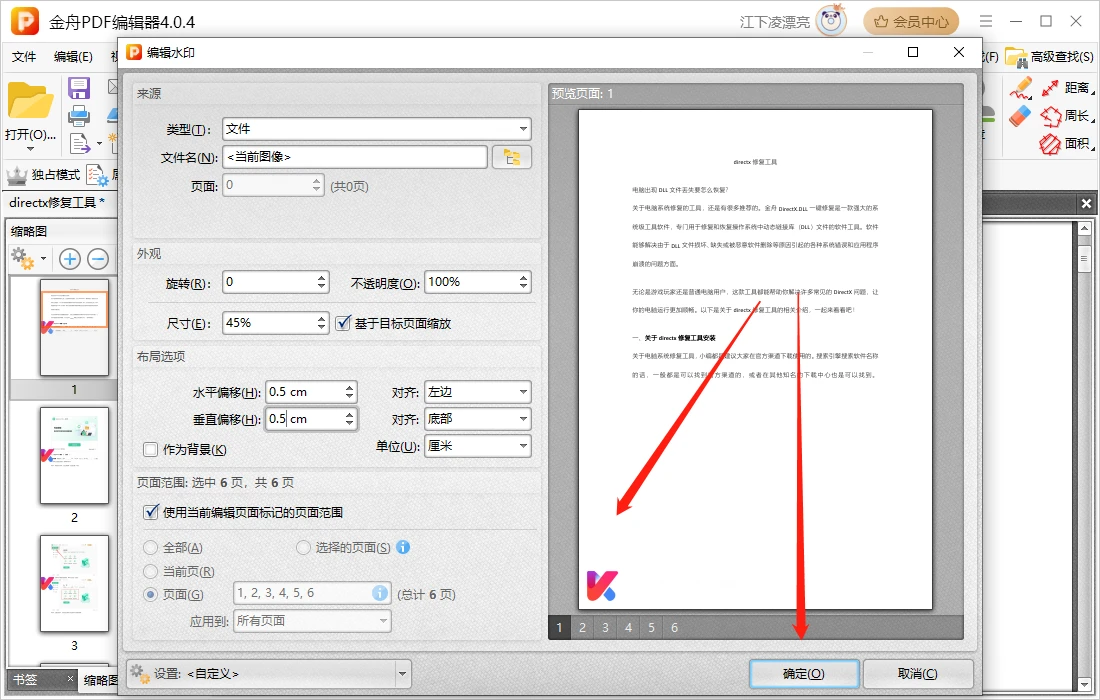Click the browse file folder icon button

click(x=512, y=157)
